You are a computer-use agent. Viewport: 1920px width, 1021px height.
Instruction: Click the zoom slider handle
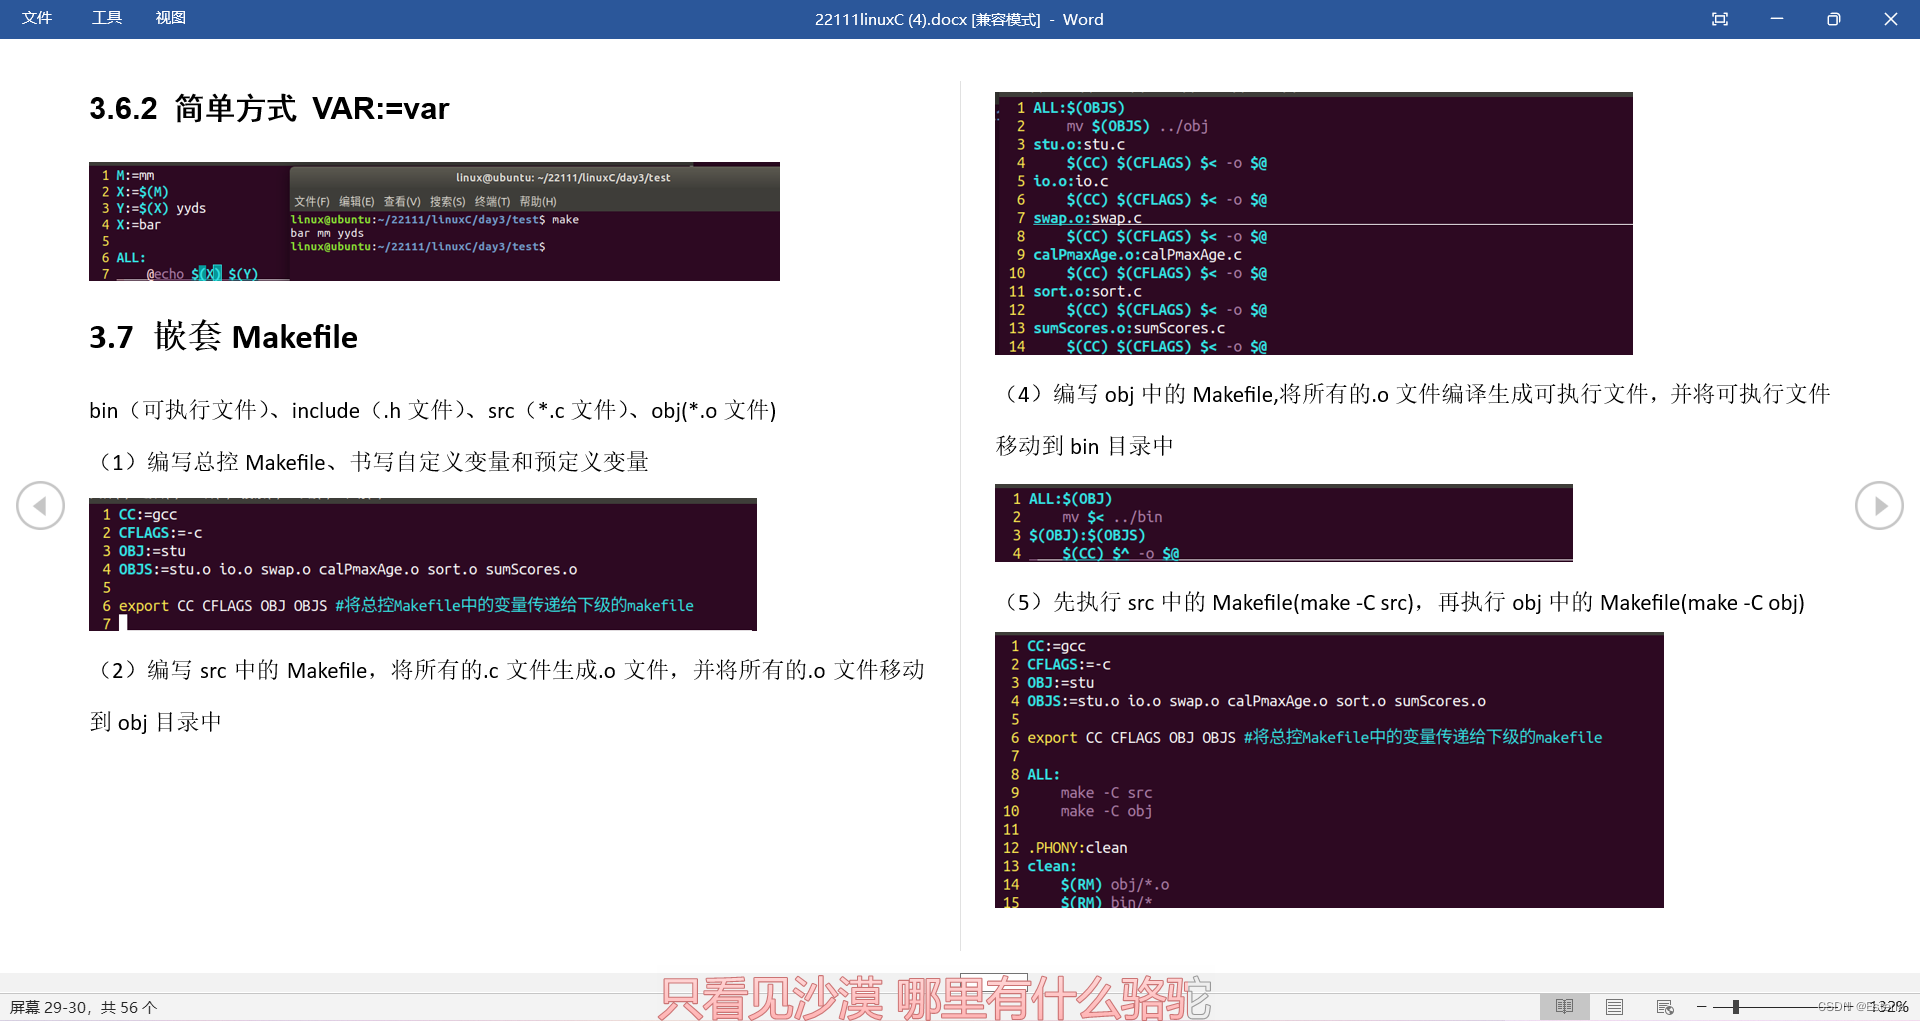click(1737, 1006)
